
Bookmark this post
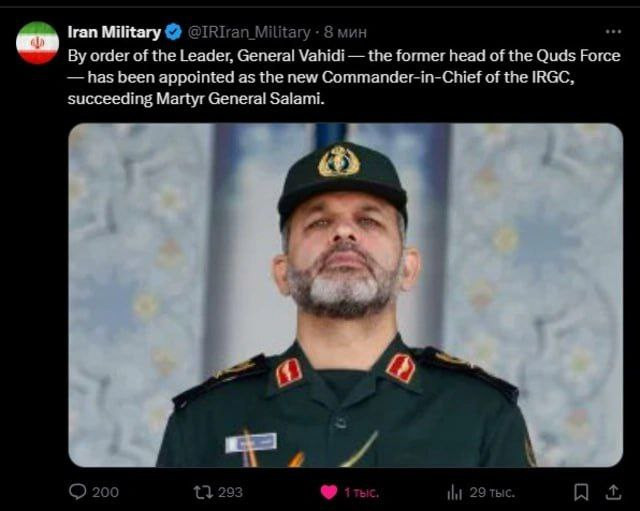(581, 492)
